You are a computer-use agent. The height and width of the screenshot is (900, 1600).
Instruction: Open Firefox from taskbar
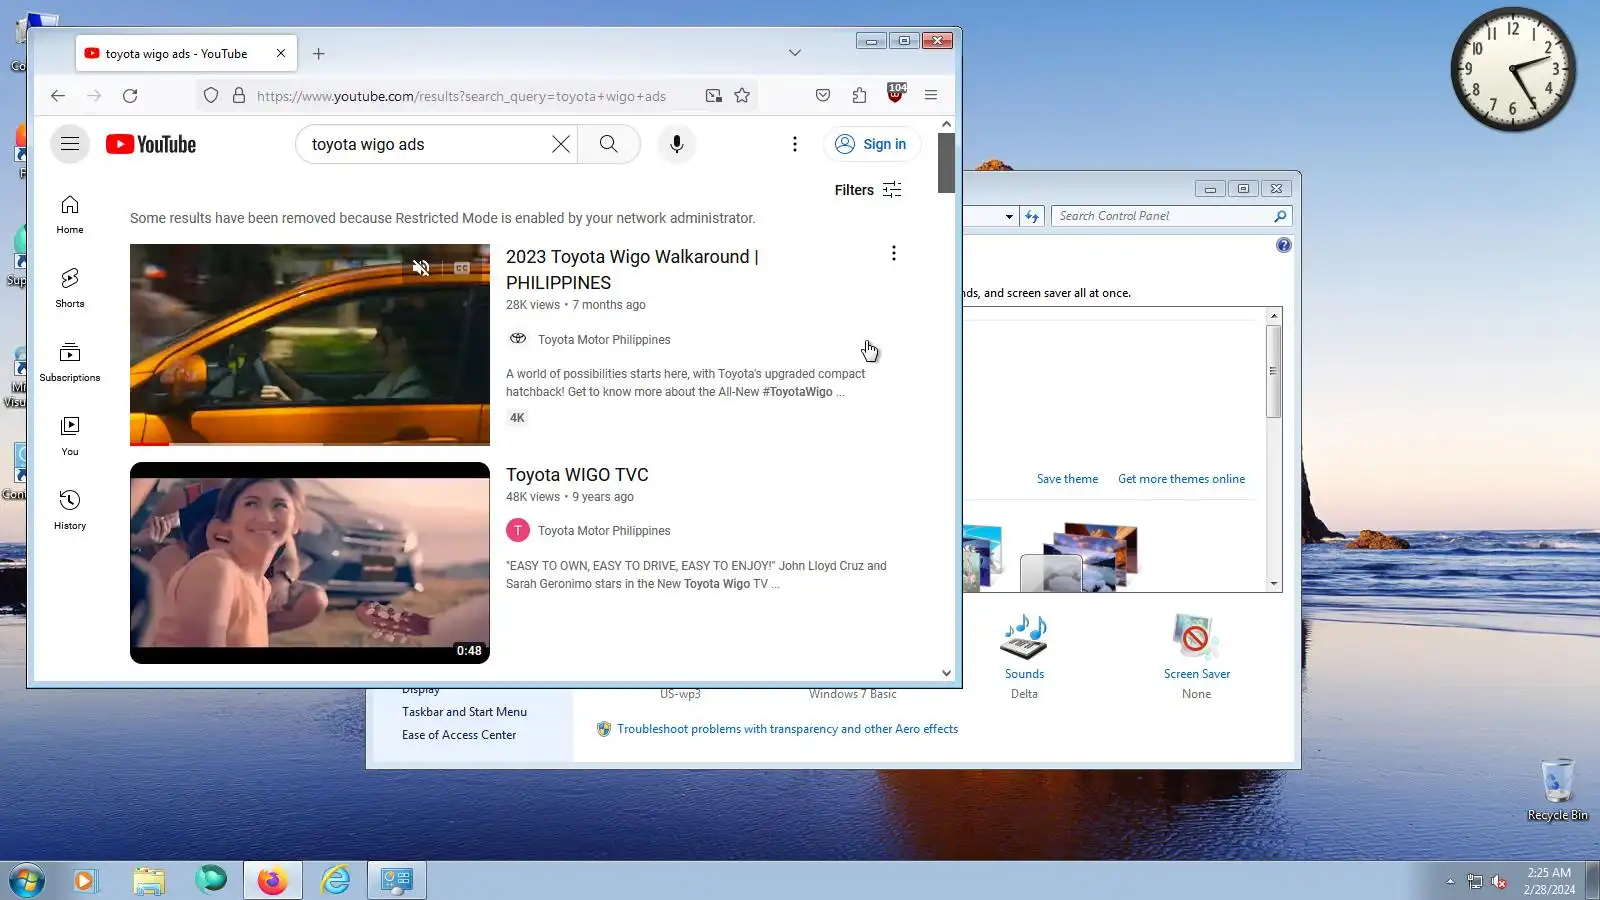(x=272, y=880)
